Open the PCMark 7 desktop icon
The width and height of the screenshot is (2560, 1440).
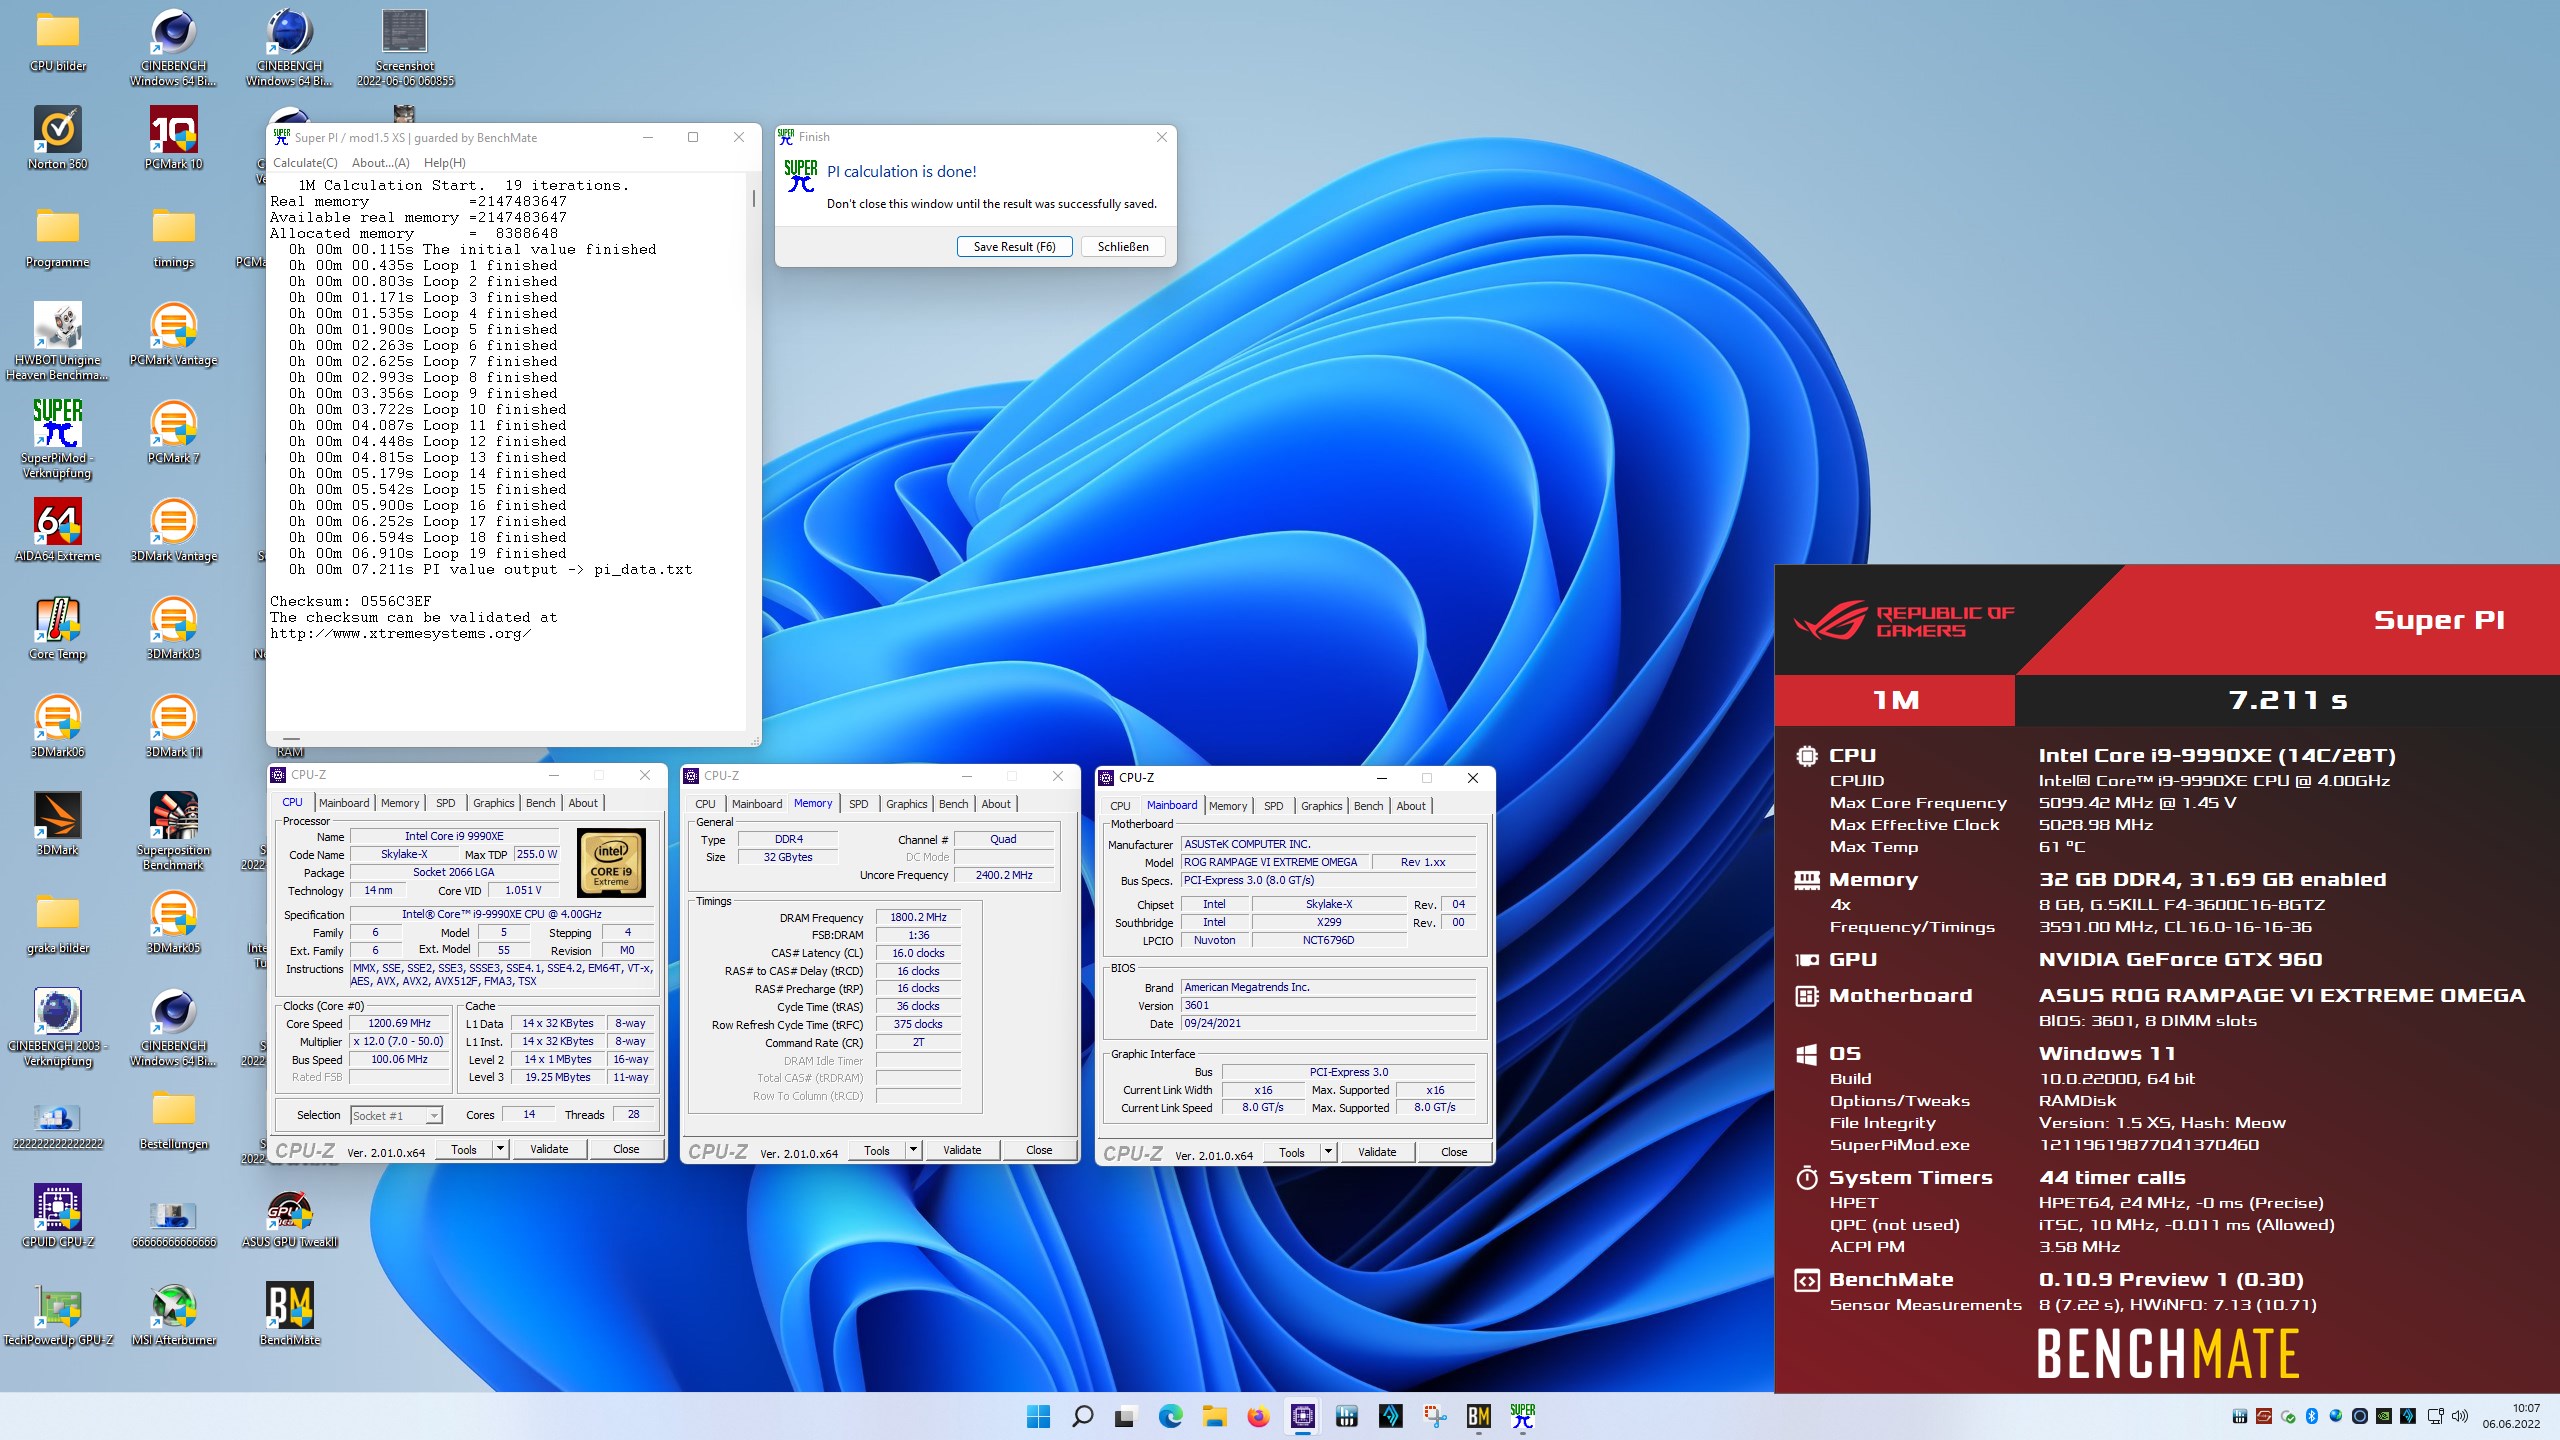click(x=174, y=431)
